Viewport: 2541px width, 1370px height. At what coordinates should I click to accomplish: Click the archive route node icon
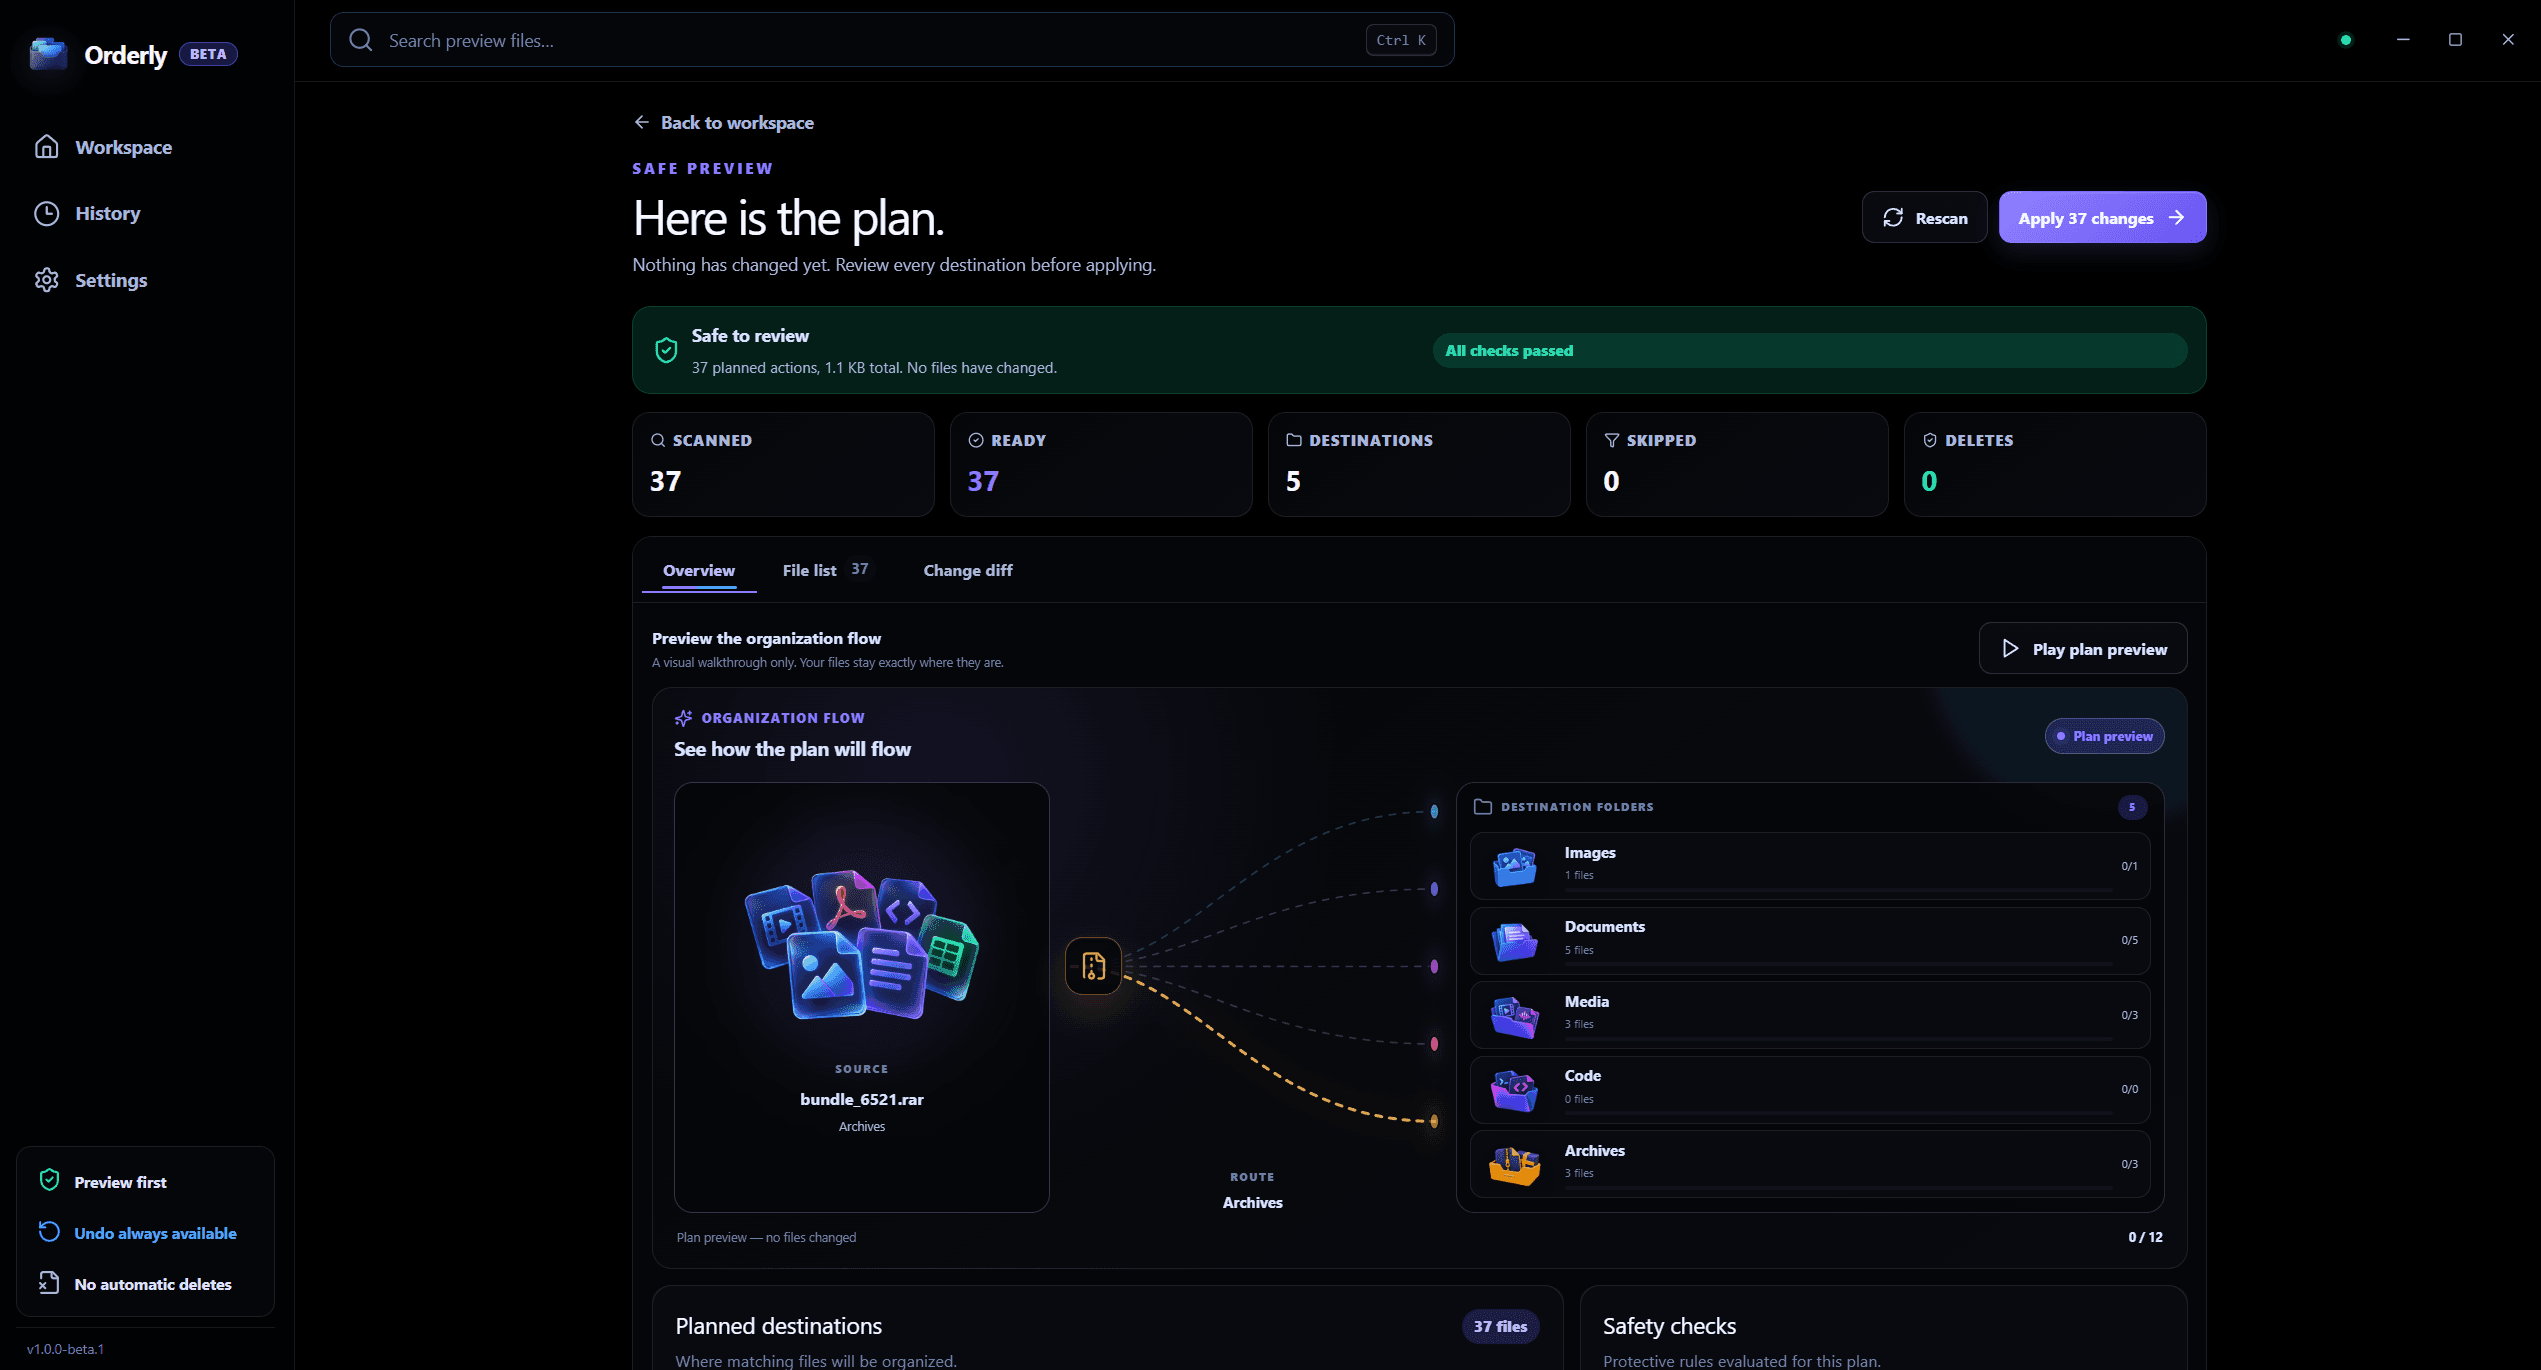coord(1093,966)
